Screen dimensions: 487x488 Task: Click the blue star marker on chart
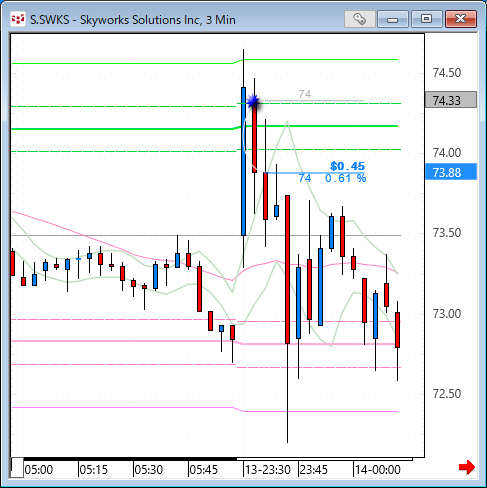pyautogui.click(x=254, y=101)
